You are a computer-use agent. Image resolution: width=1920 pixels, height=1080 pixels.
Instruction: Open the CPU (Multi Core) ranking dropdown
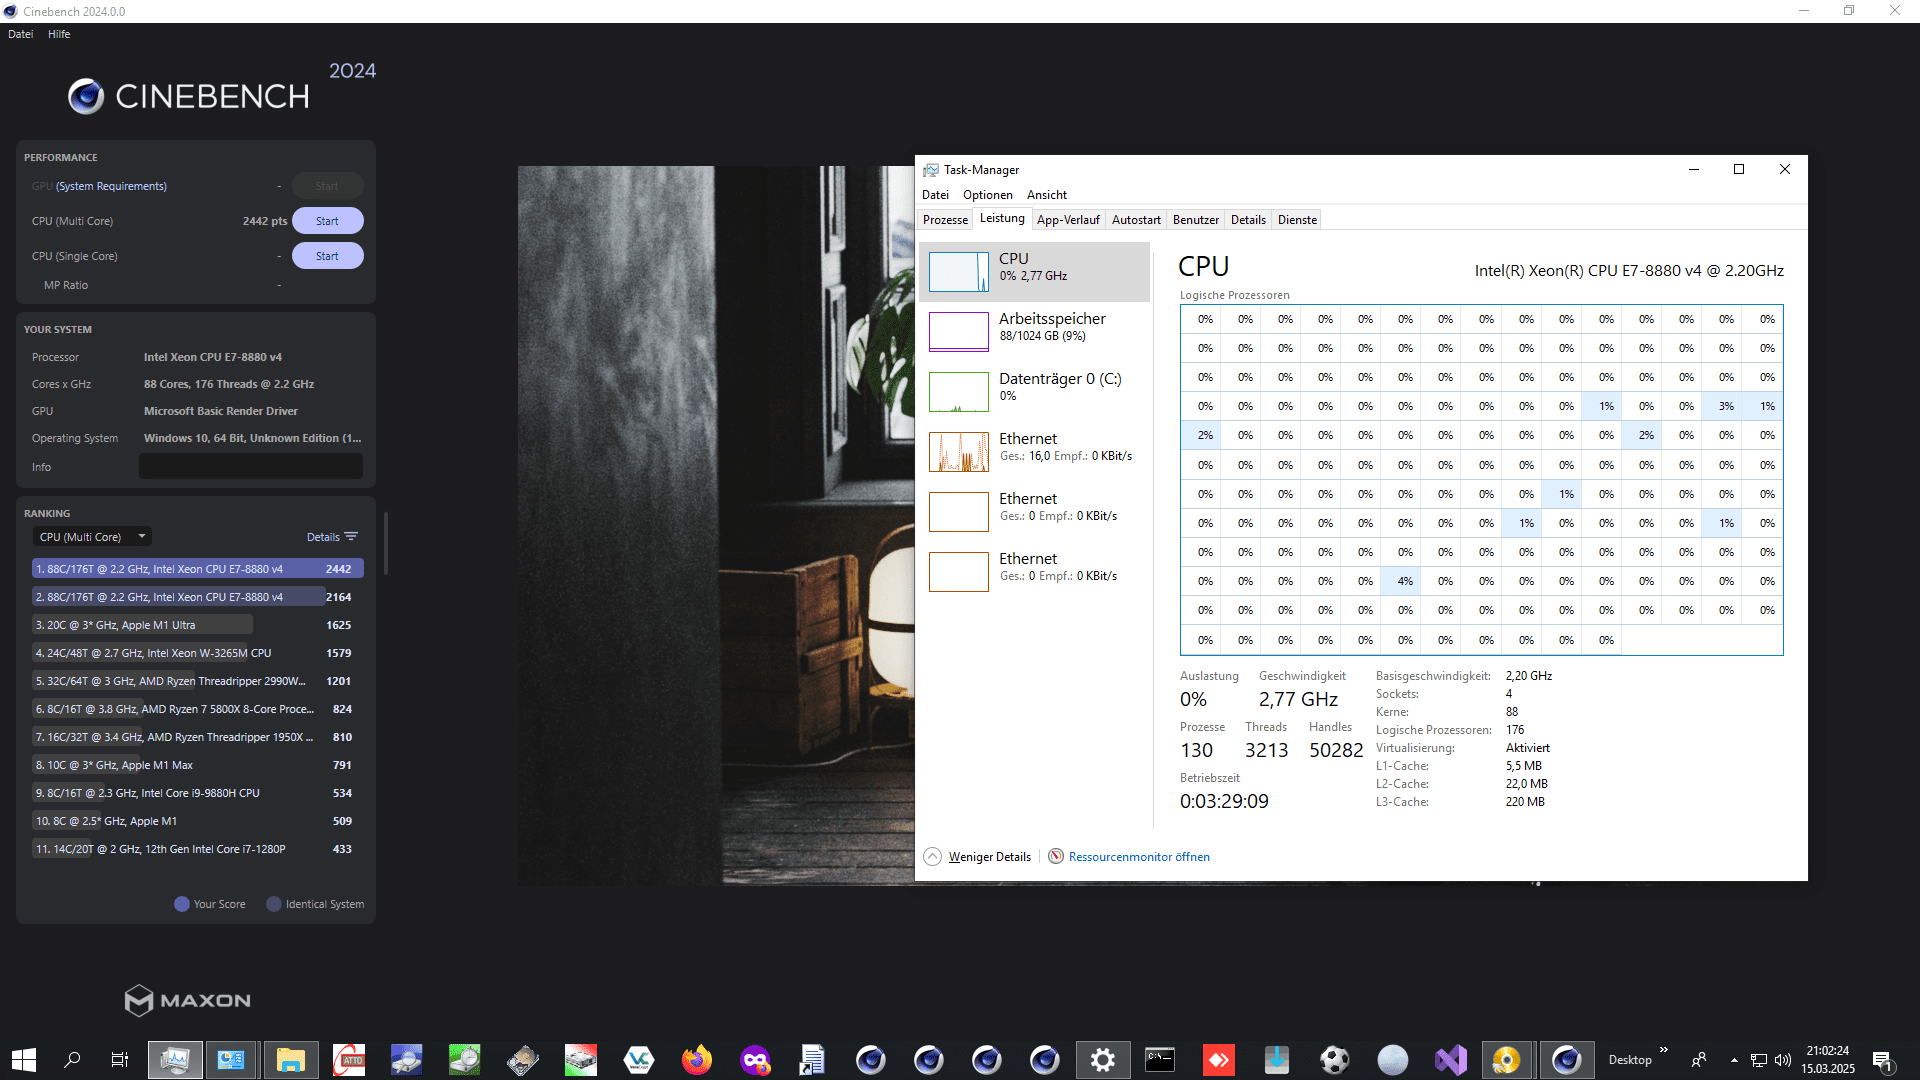coord(92,537)
